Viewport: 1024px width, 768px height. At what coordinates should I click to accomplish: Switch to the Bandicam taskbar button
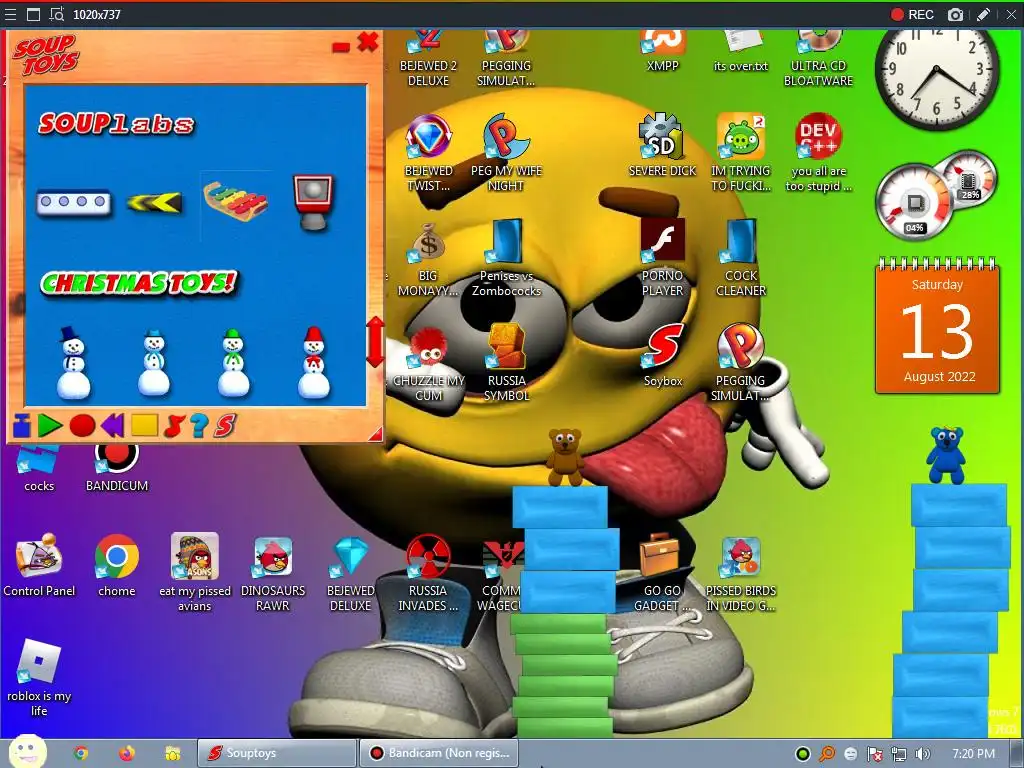click(439, 753)
